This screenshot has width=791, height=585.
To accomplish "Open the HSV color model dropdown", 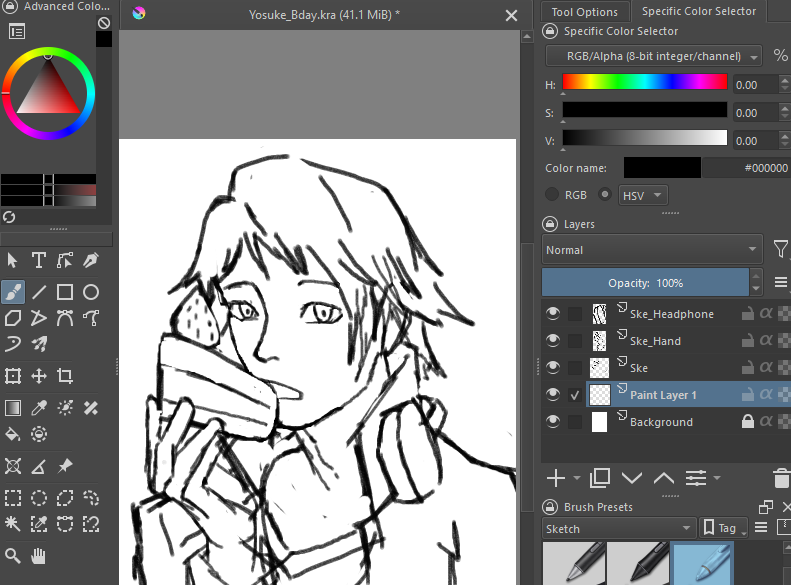I will [x=643, y=196].
